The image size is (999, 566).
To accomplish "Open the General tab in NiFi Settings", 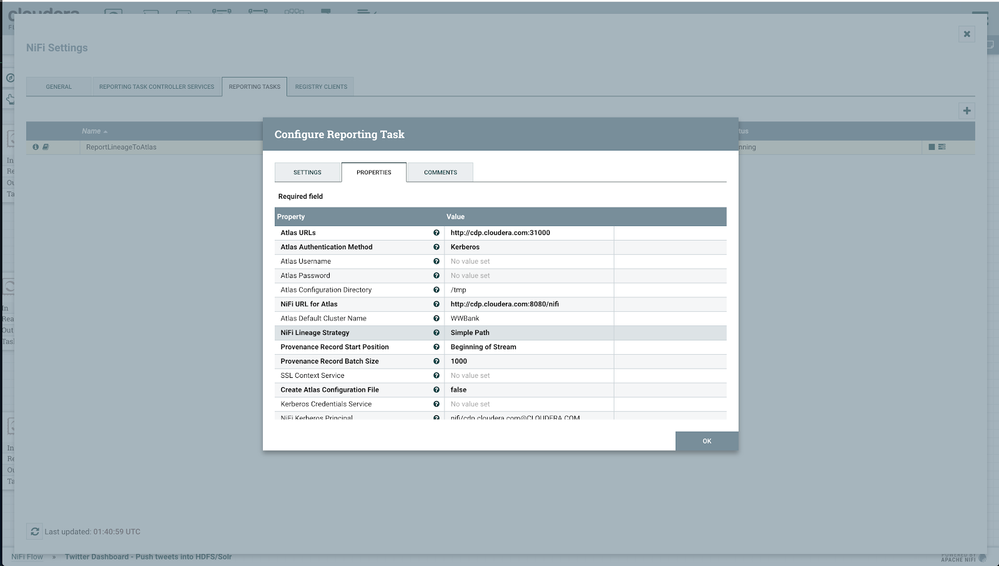I will pyautogui.click(x=59, y=87).
